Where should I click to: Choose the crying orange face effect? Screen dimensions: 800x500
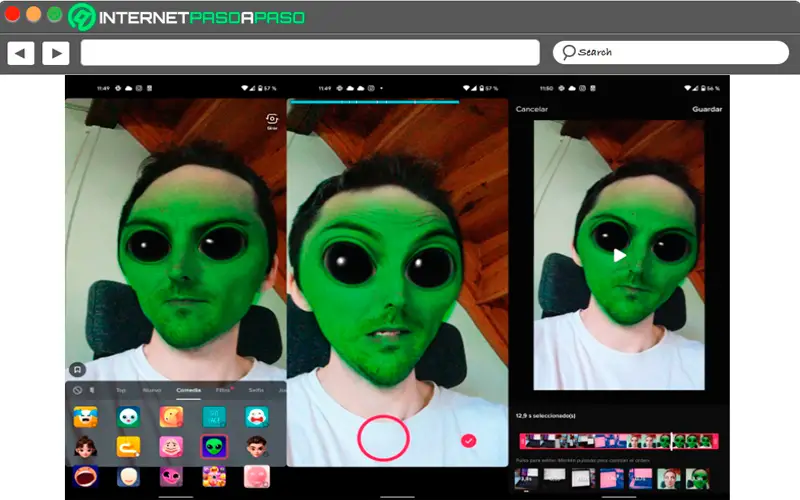85,417
